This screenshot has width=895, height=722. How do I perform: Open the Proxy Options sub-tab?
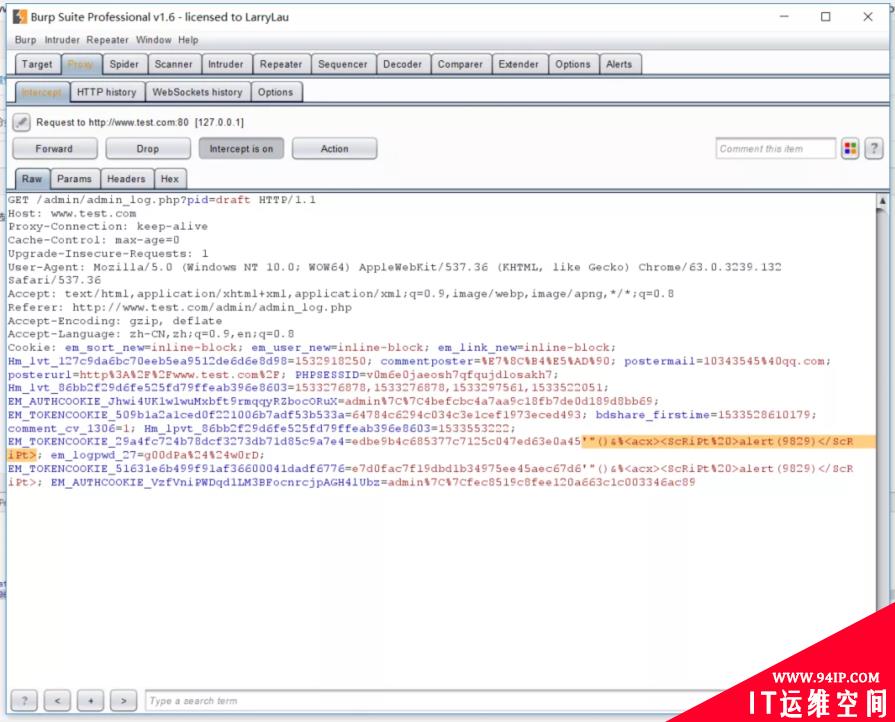point(275,92)
